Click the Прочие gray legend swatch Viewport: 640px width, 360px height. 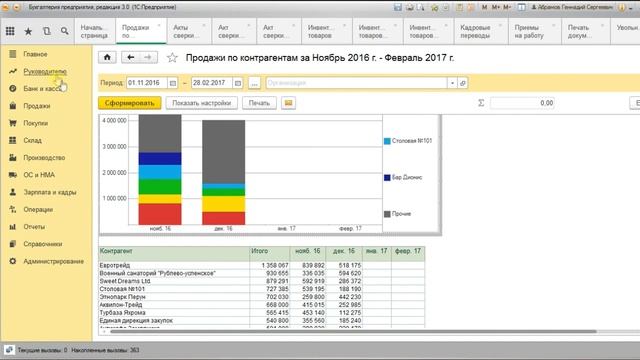(x=387, y=214)
